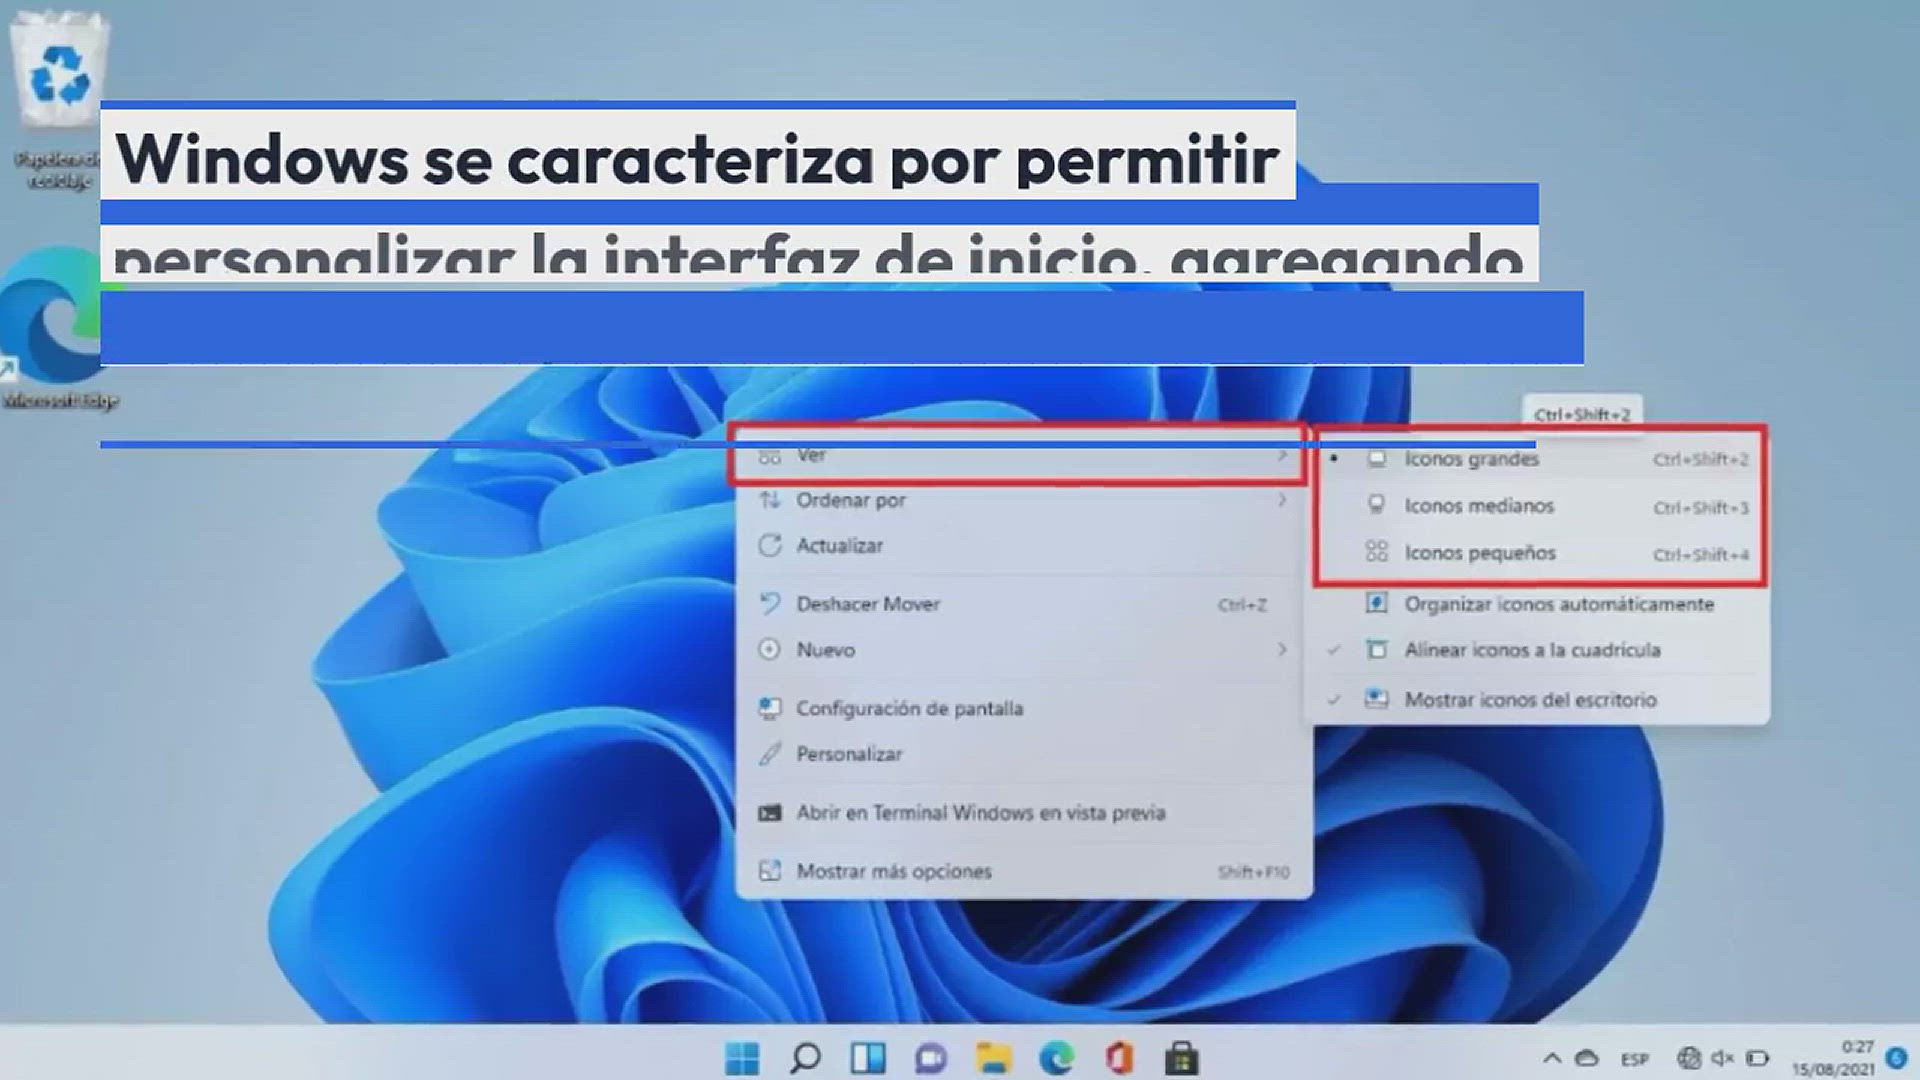
Task: Open File Explorer from the taskbar
Action: coord(993,1058)
